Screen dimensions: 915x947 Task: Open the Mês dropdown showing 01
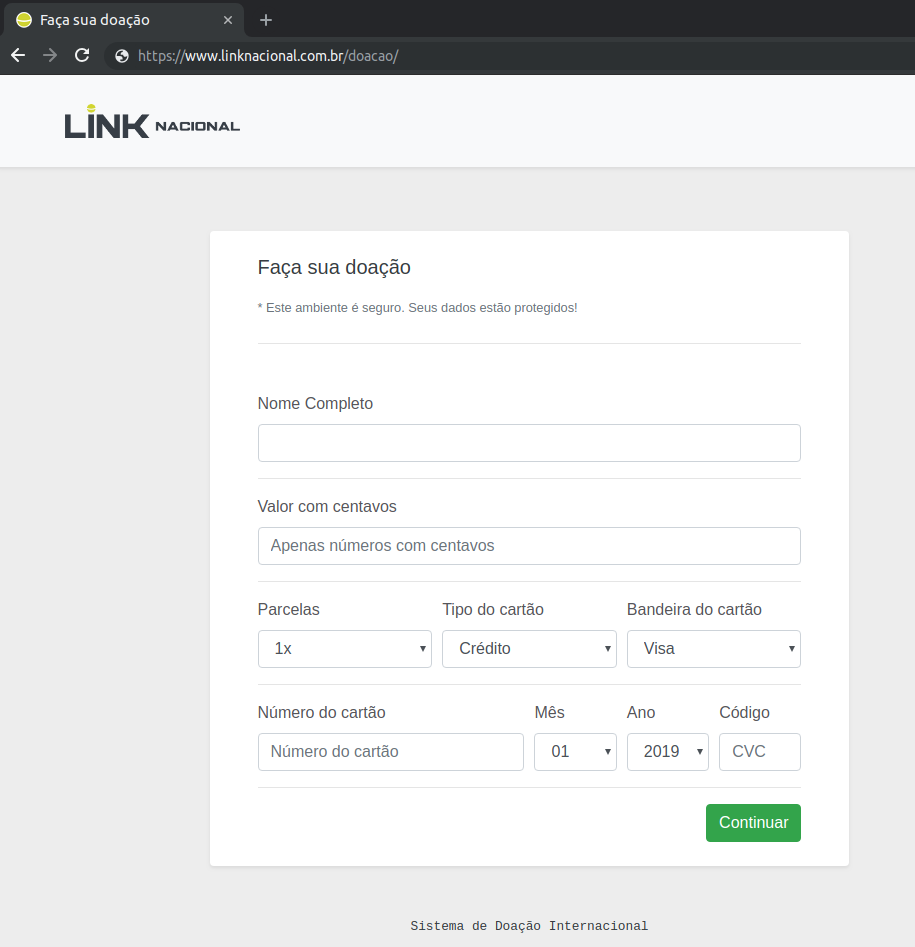[x=575, y=751]
